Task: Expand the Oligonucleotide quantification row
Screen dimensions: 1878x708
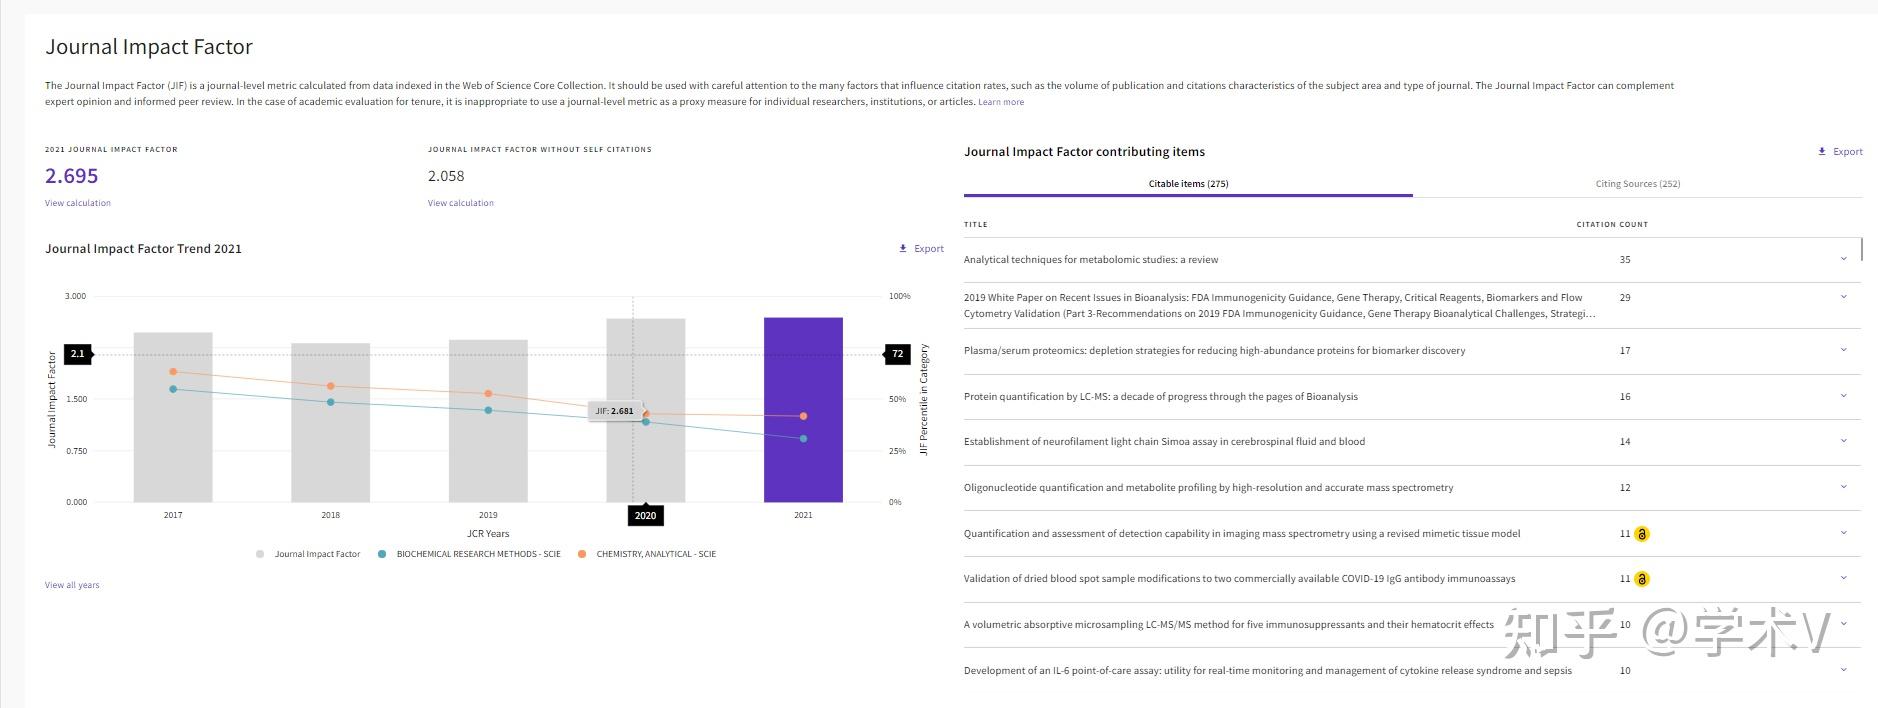Action: tap(1843, 487)
